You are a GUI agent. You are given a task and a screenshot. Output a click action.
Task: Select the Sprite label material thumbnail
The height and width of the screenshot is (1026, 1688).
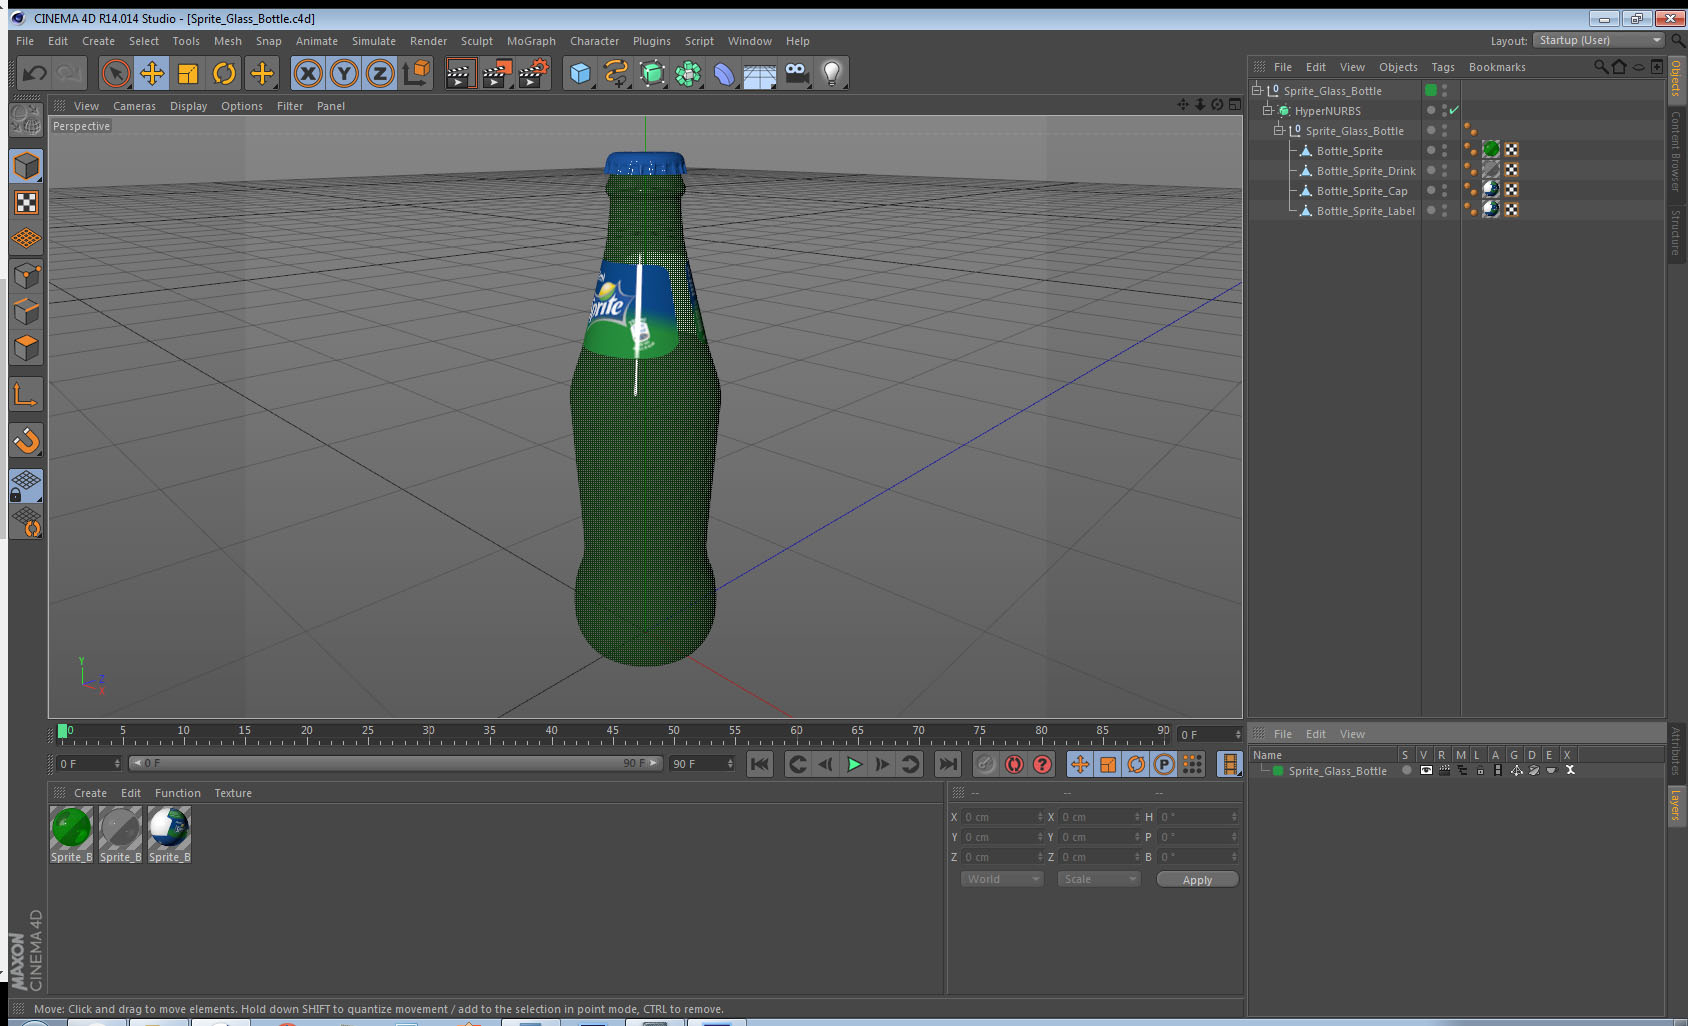pos(169,828)
